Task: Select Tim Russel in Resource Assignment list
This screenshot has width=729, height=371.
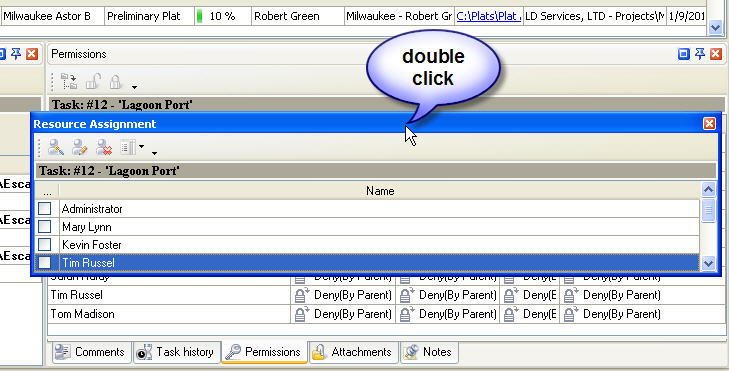Action: (x=379, y=263)
